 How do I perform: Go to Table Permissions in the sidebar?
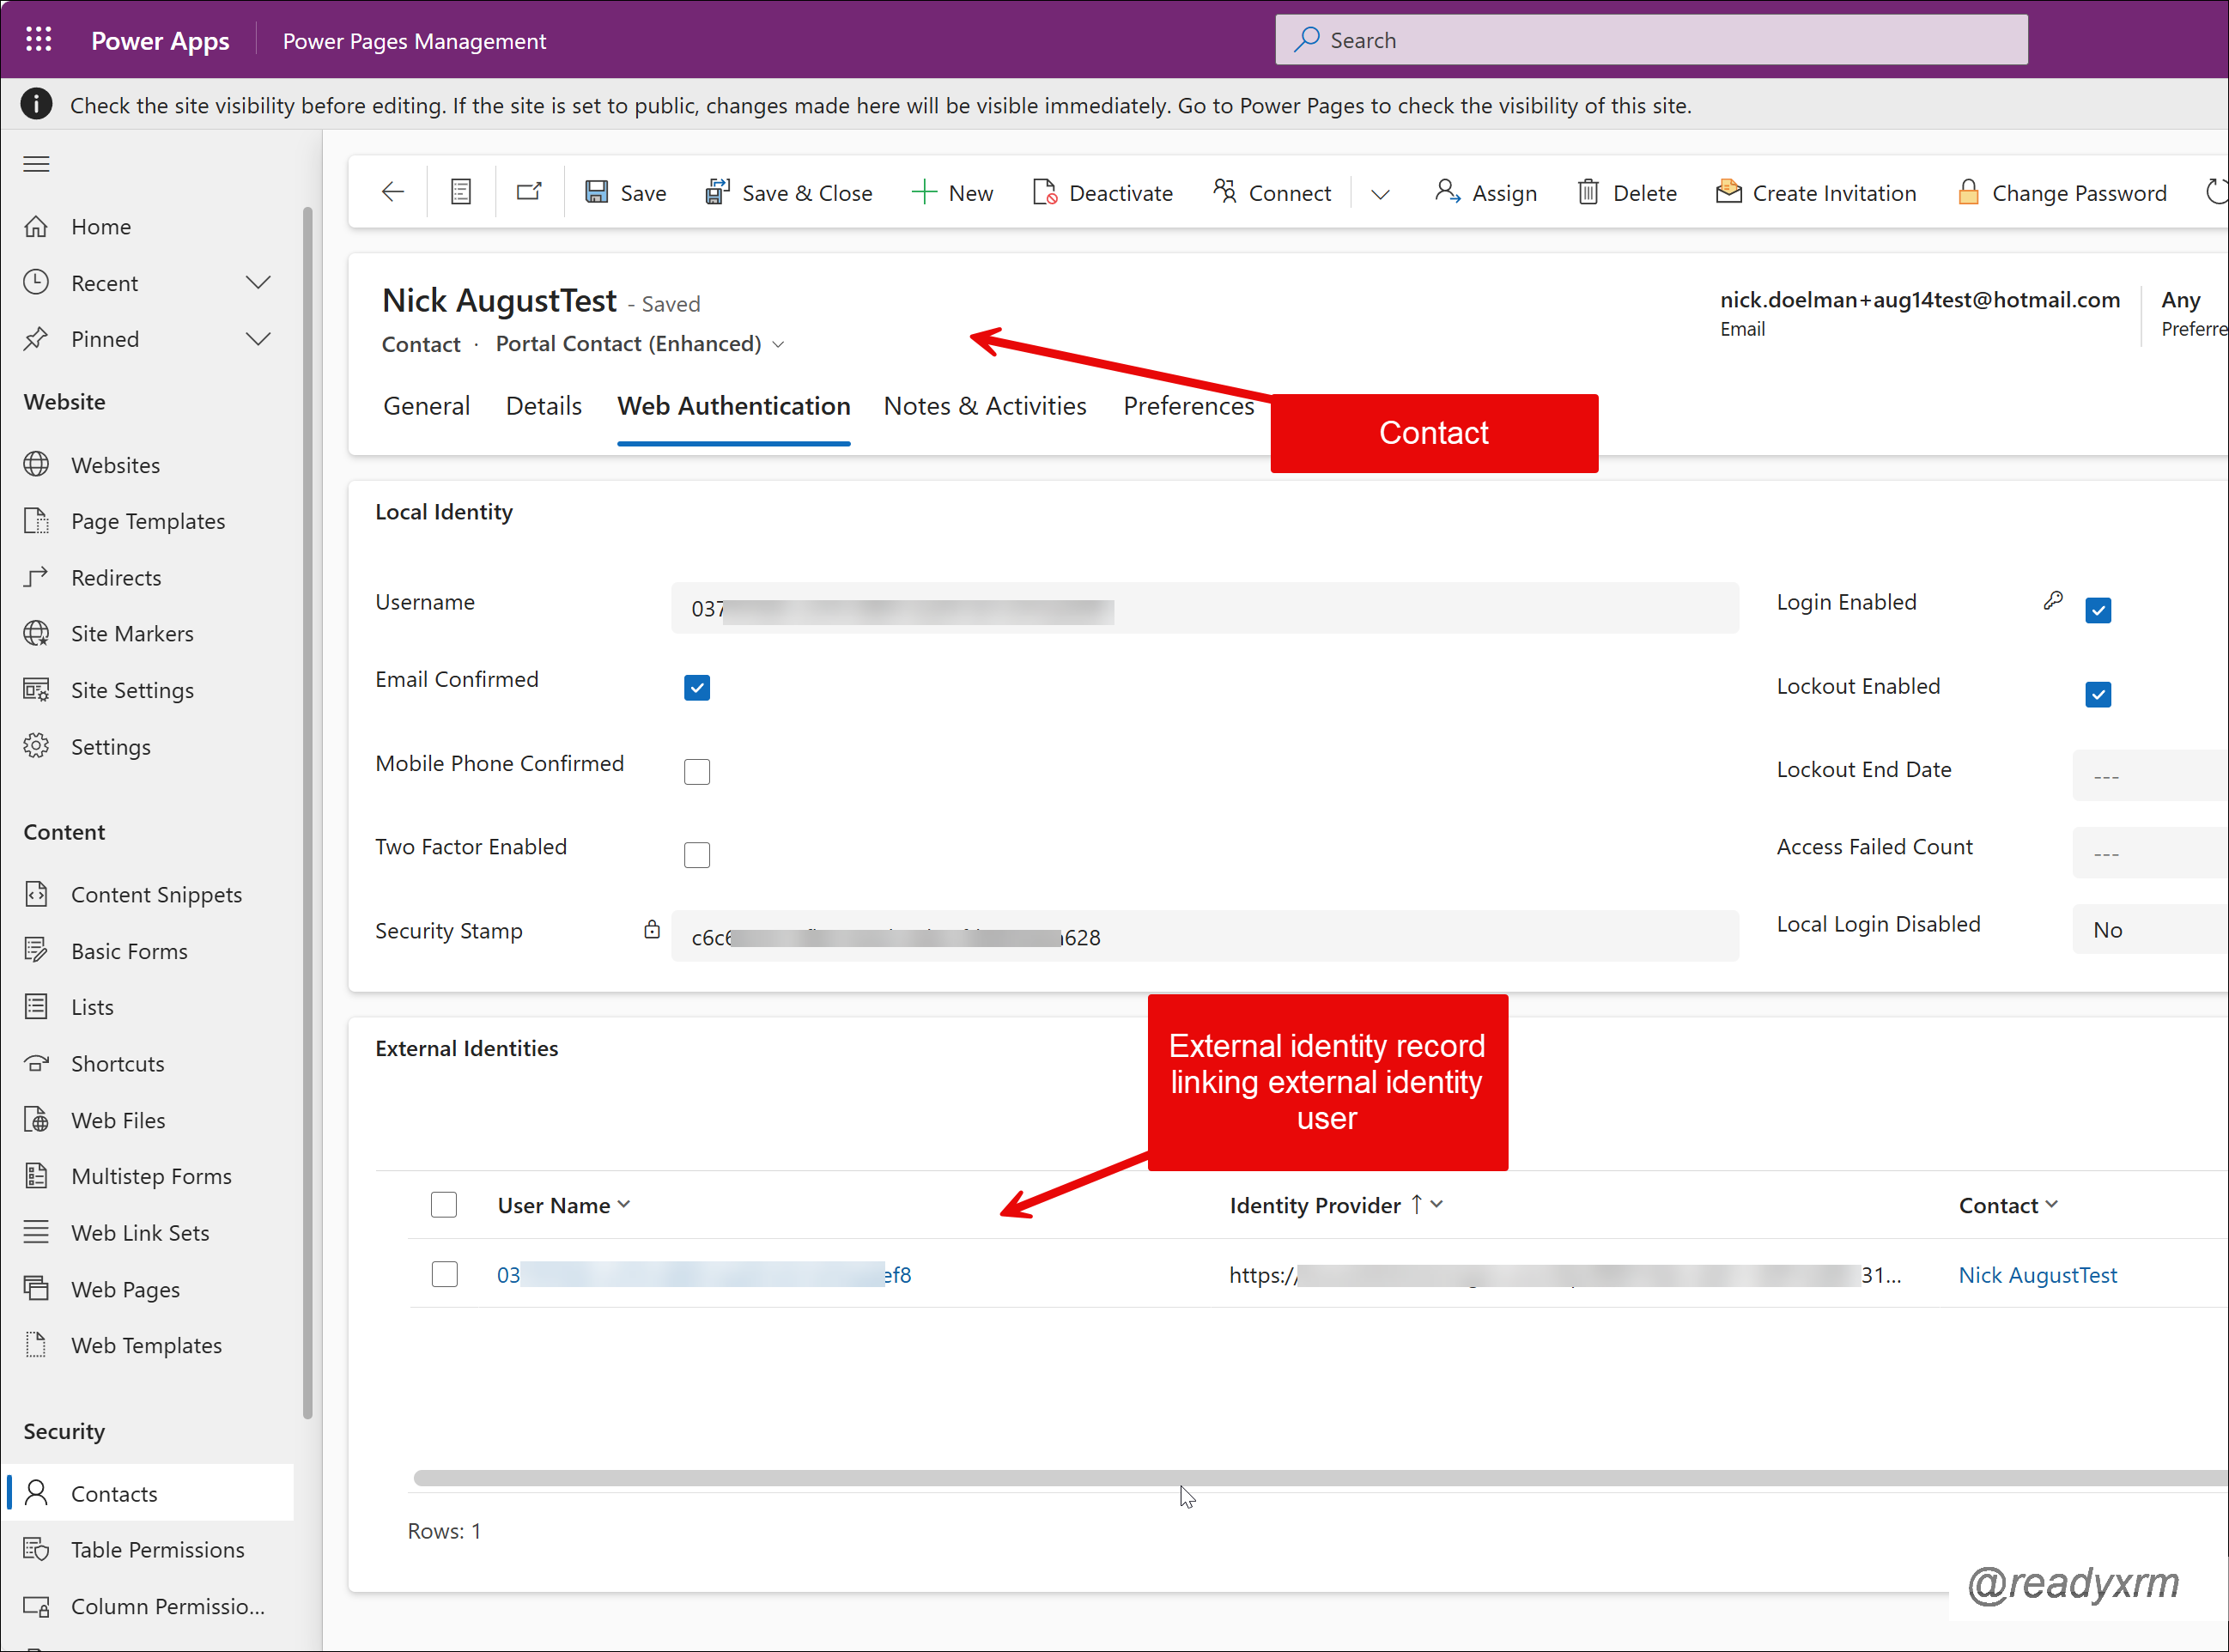(x=156, y=1548)
